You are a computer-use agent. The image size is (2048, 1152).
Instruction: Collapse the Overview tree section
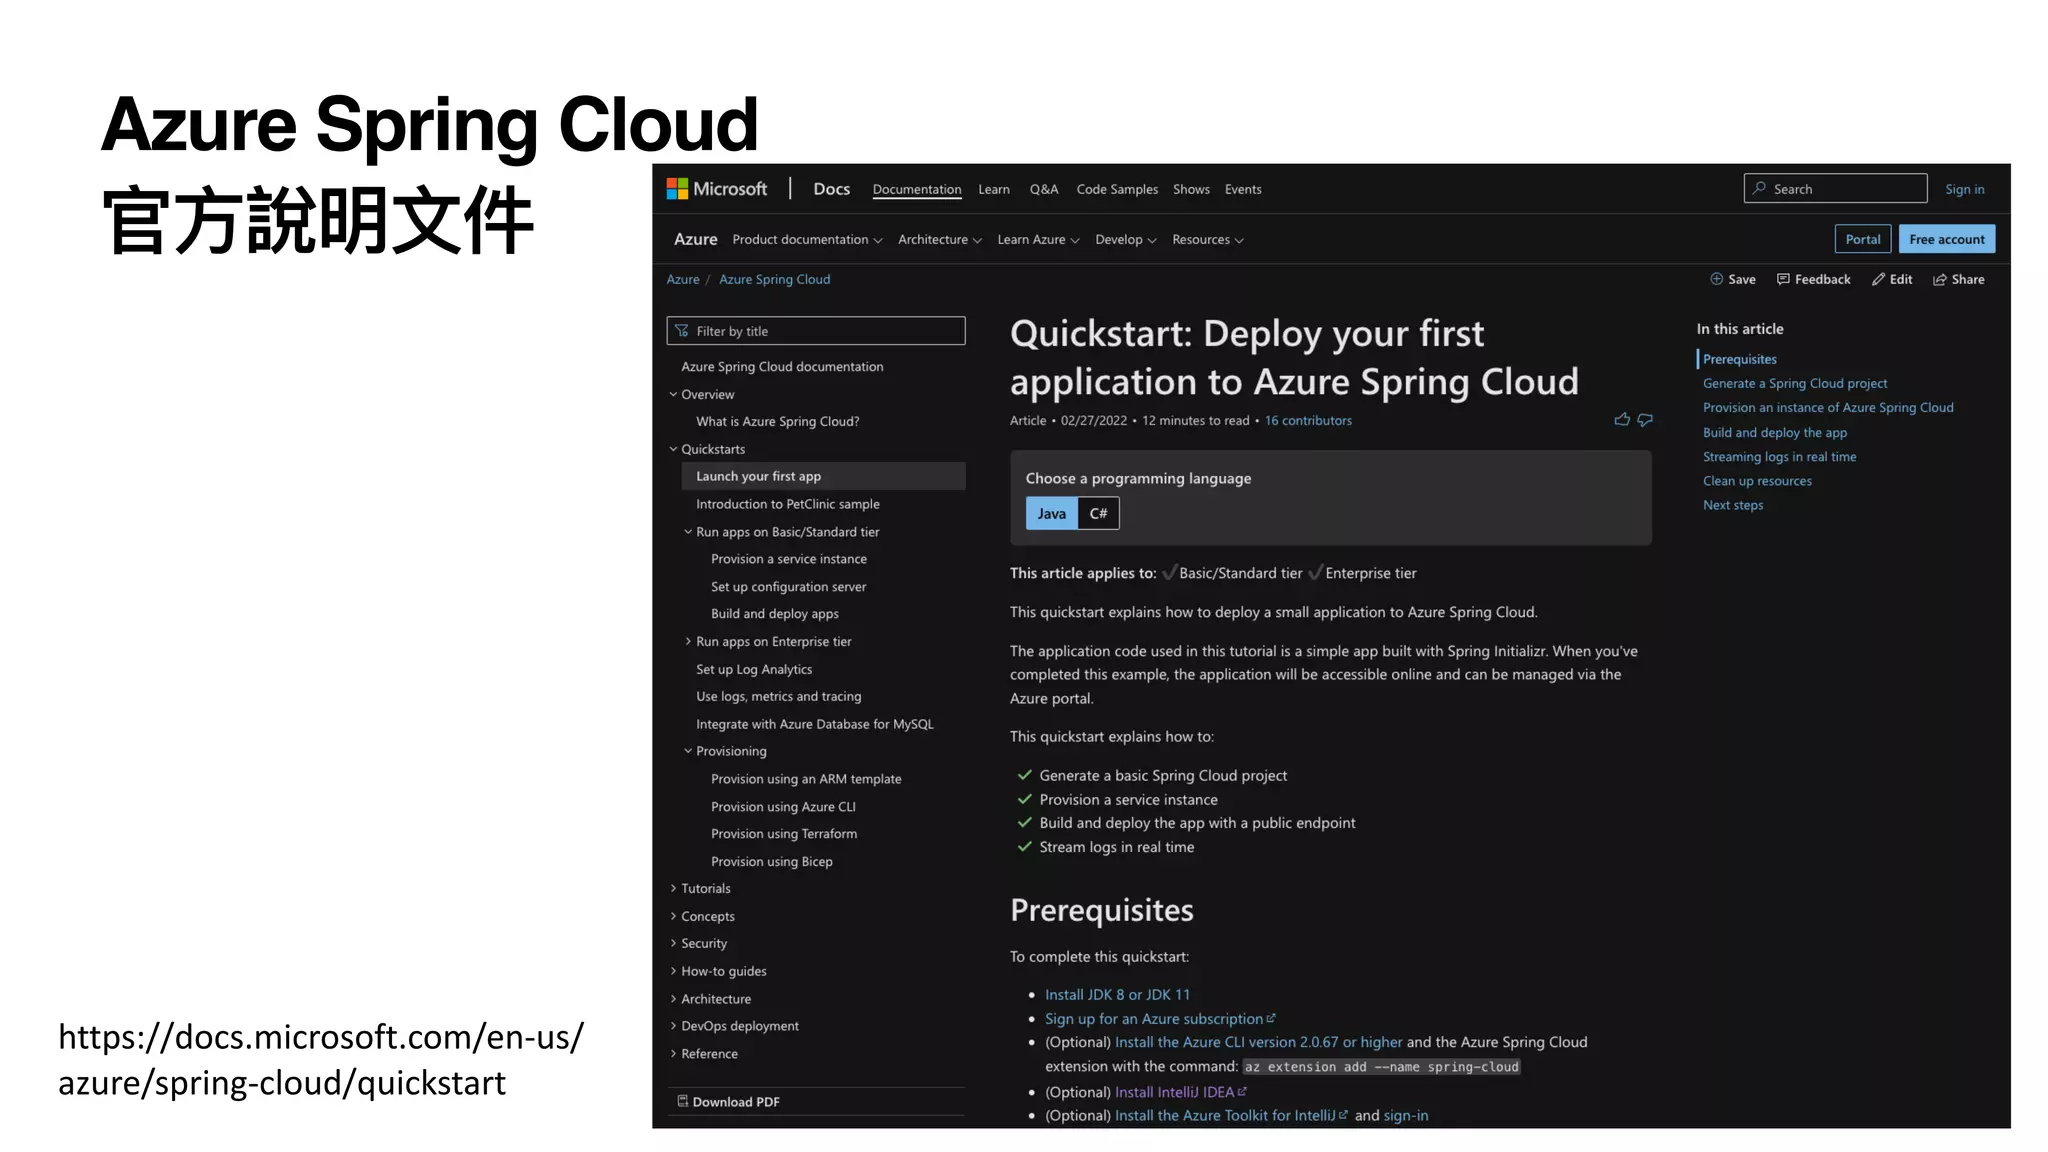[x=673, y=394]
